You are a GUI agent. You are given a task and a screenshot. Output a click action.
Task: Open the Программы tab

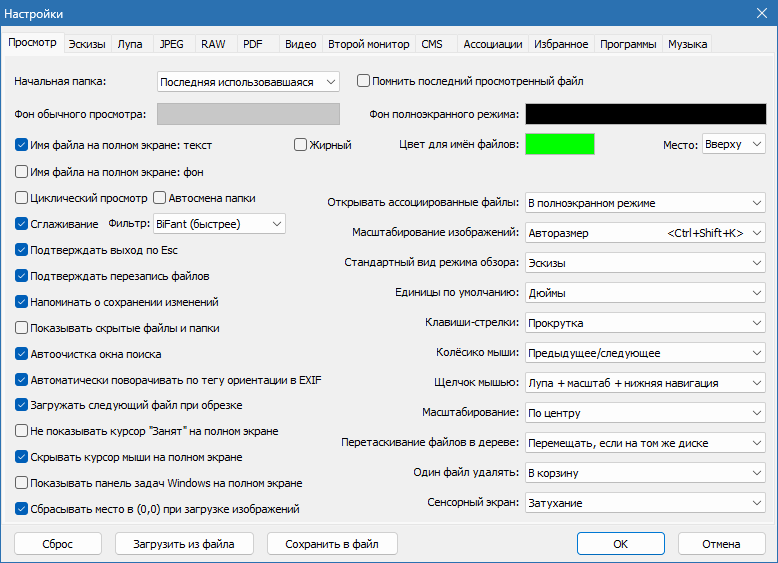click(x=628, y=44)
